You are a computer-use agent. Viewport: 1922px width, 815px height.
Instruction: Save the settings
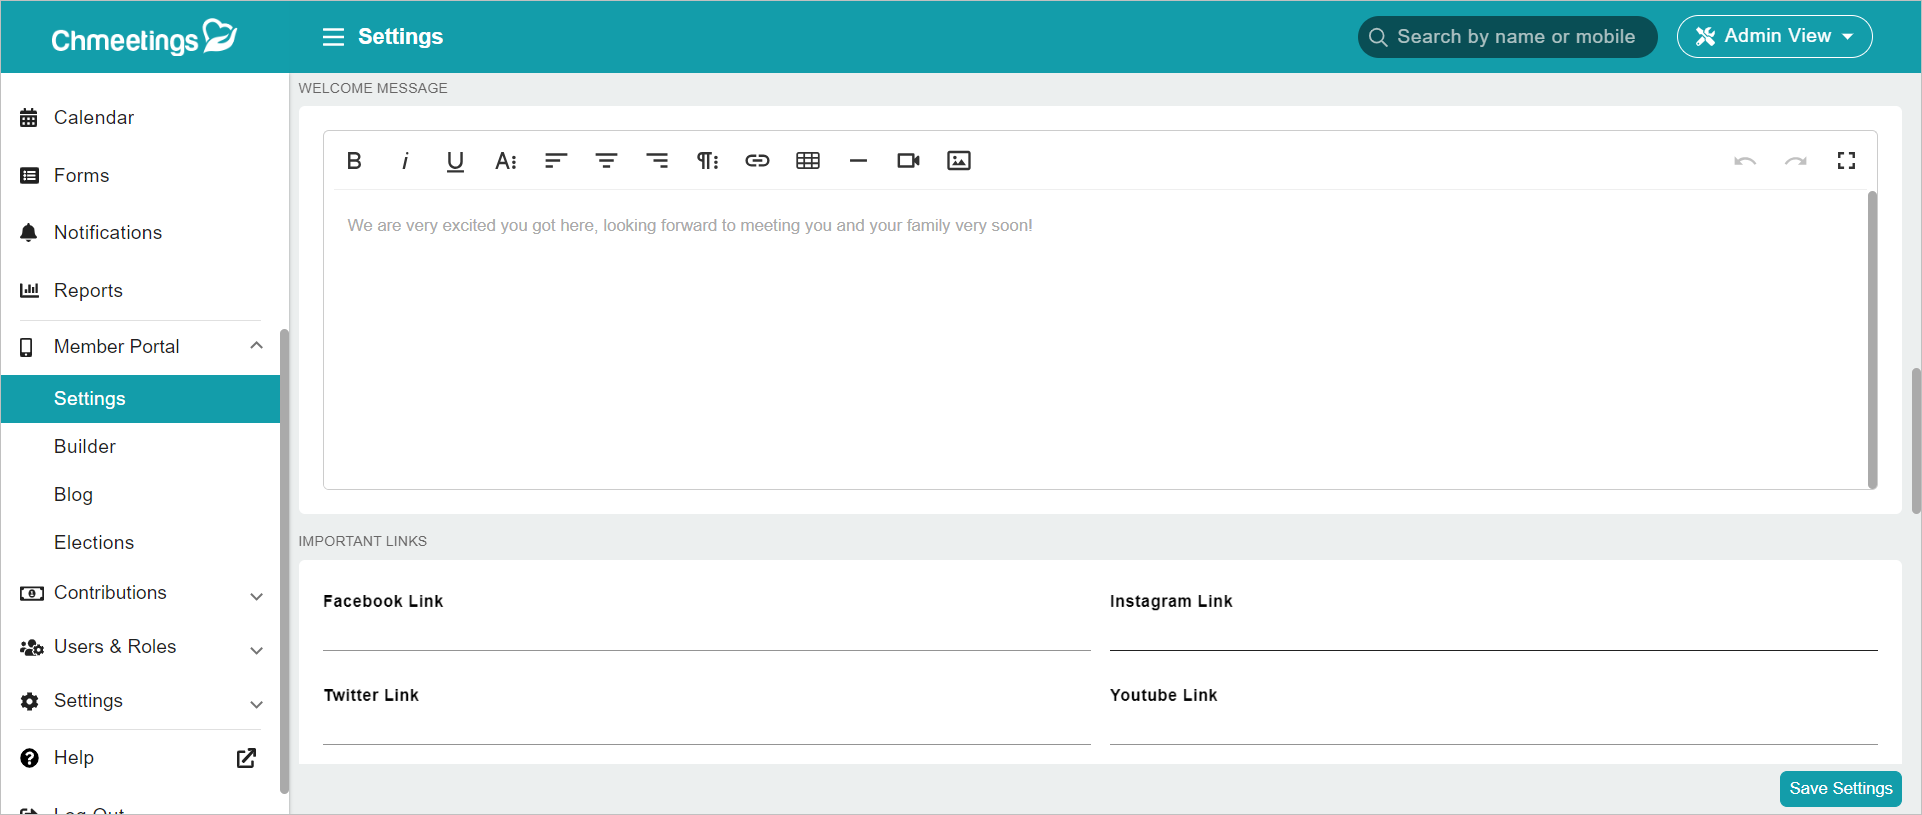point(1840,789)
